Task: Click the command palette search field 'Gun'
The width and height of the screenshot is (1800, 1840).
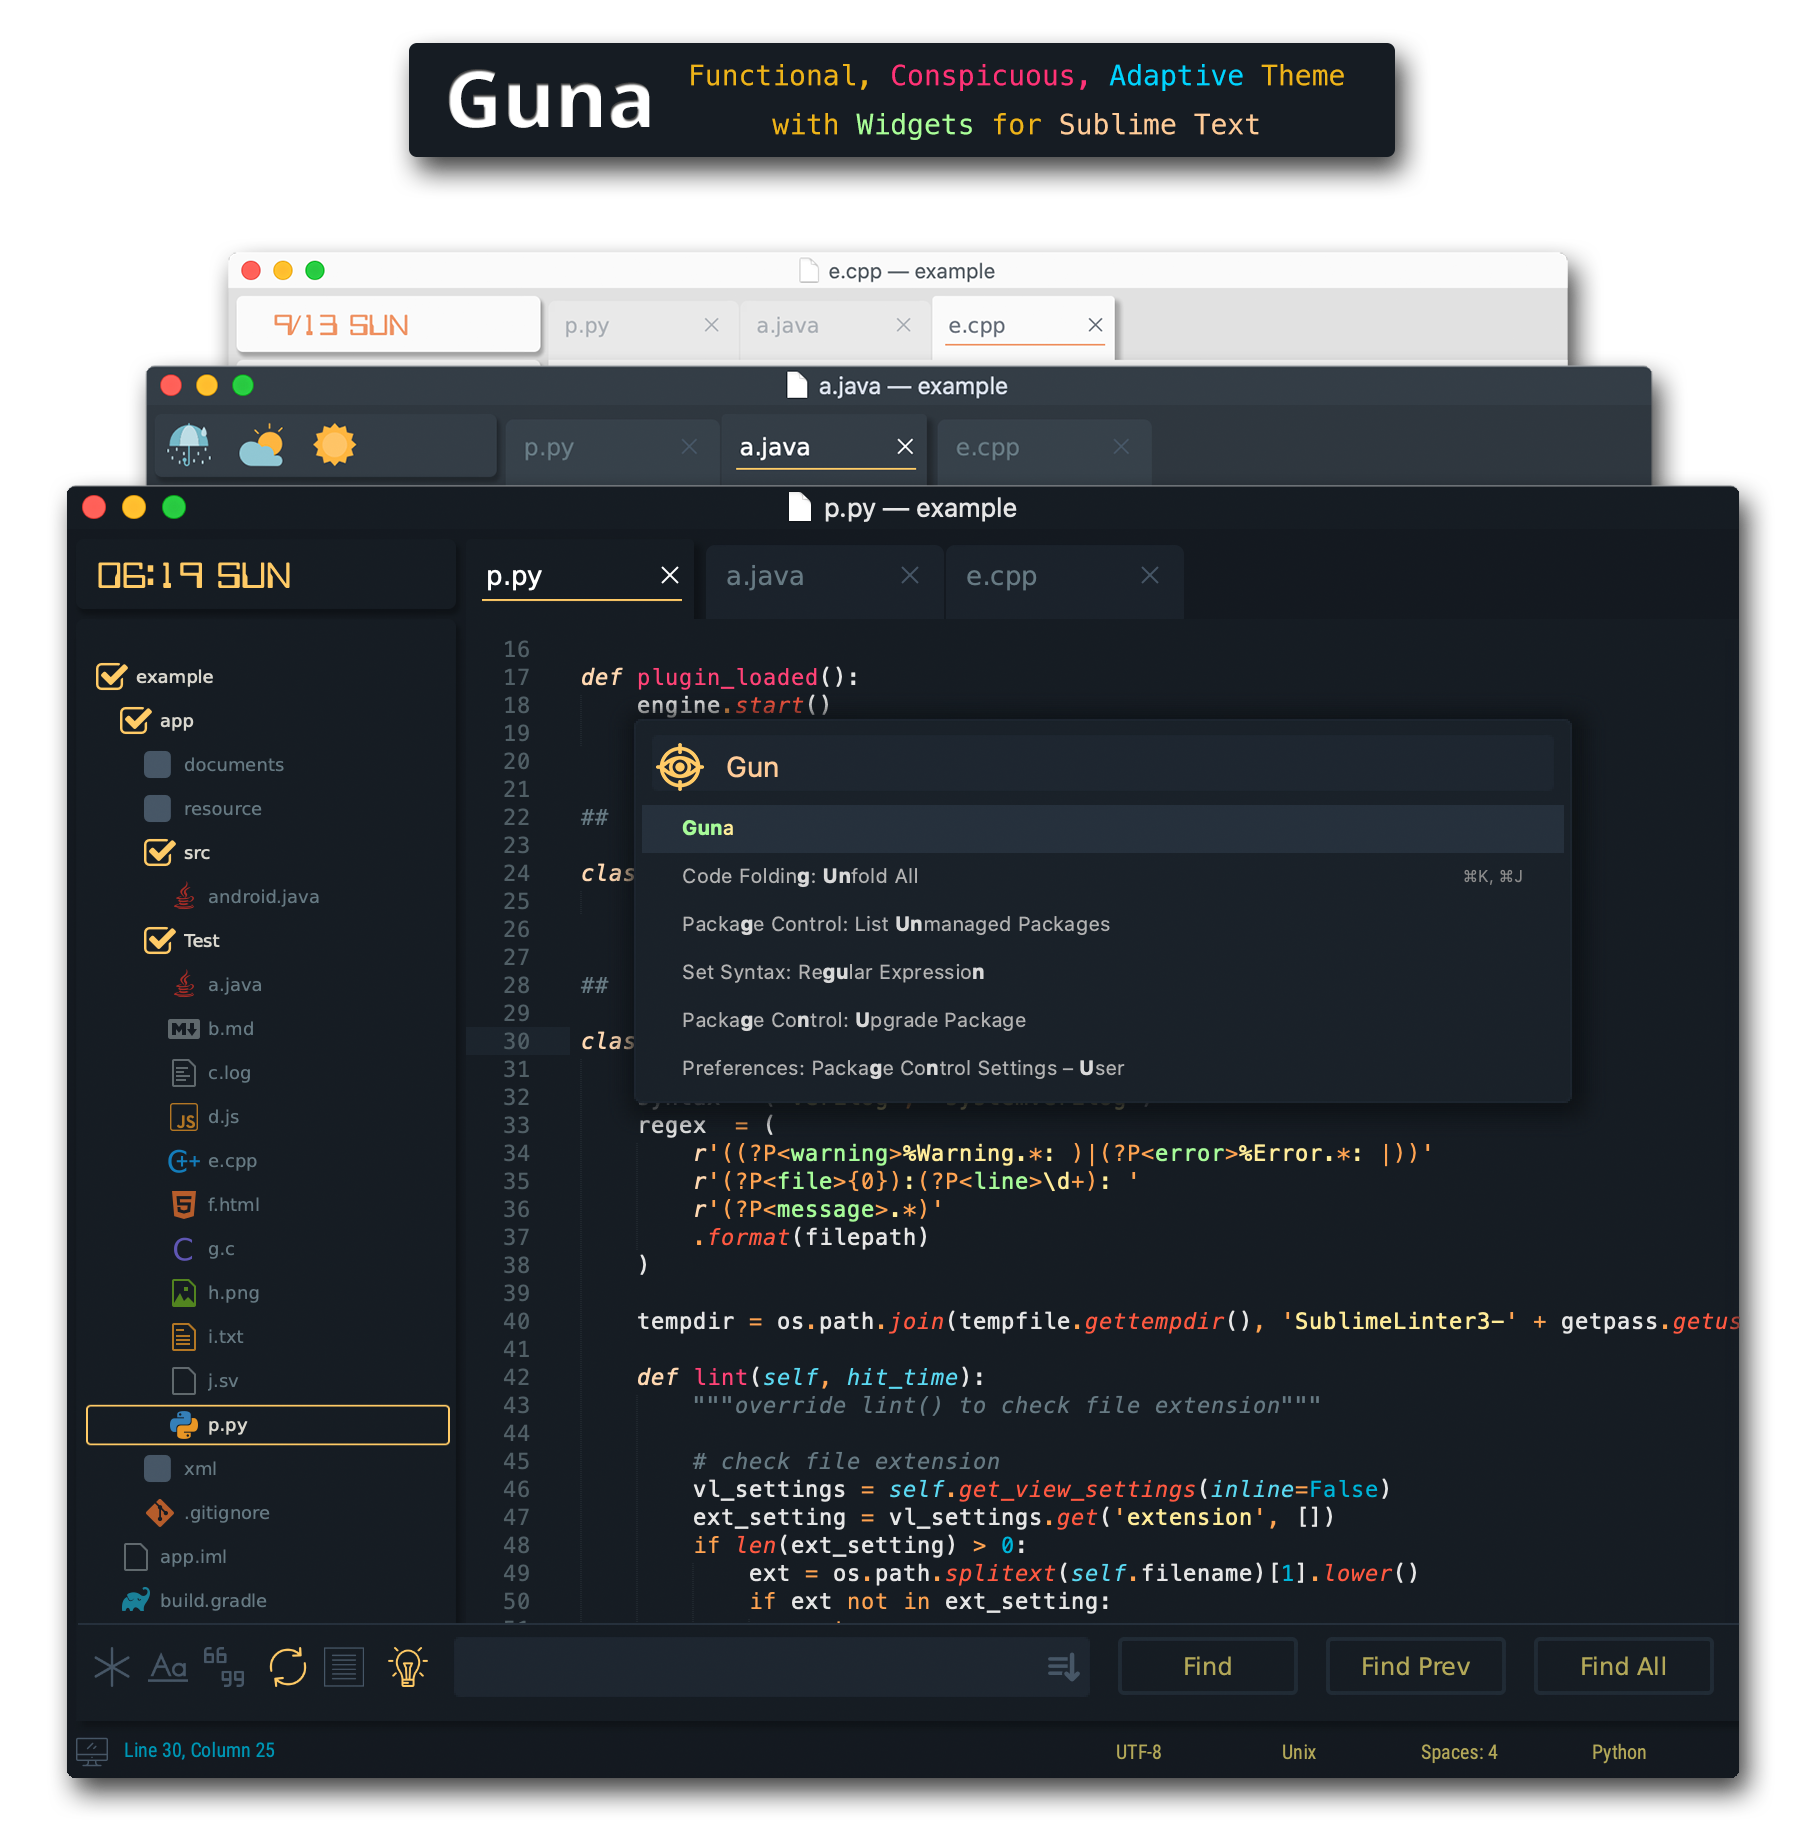Action: tap(1102, 767)
